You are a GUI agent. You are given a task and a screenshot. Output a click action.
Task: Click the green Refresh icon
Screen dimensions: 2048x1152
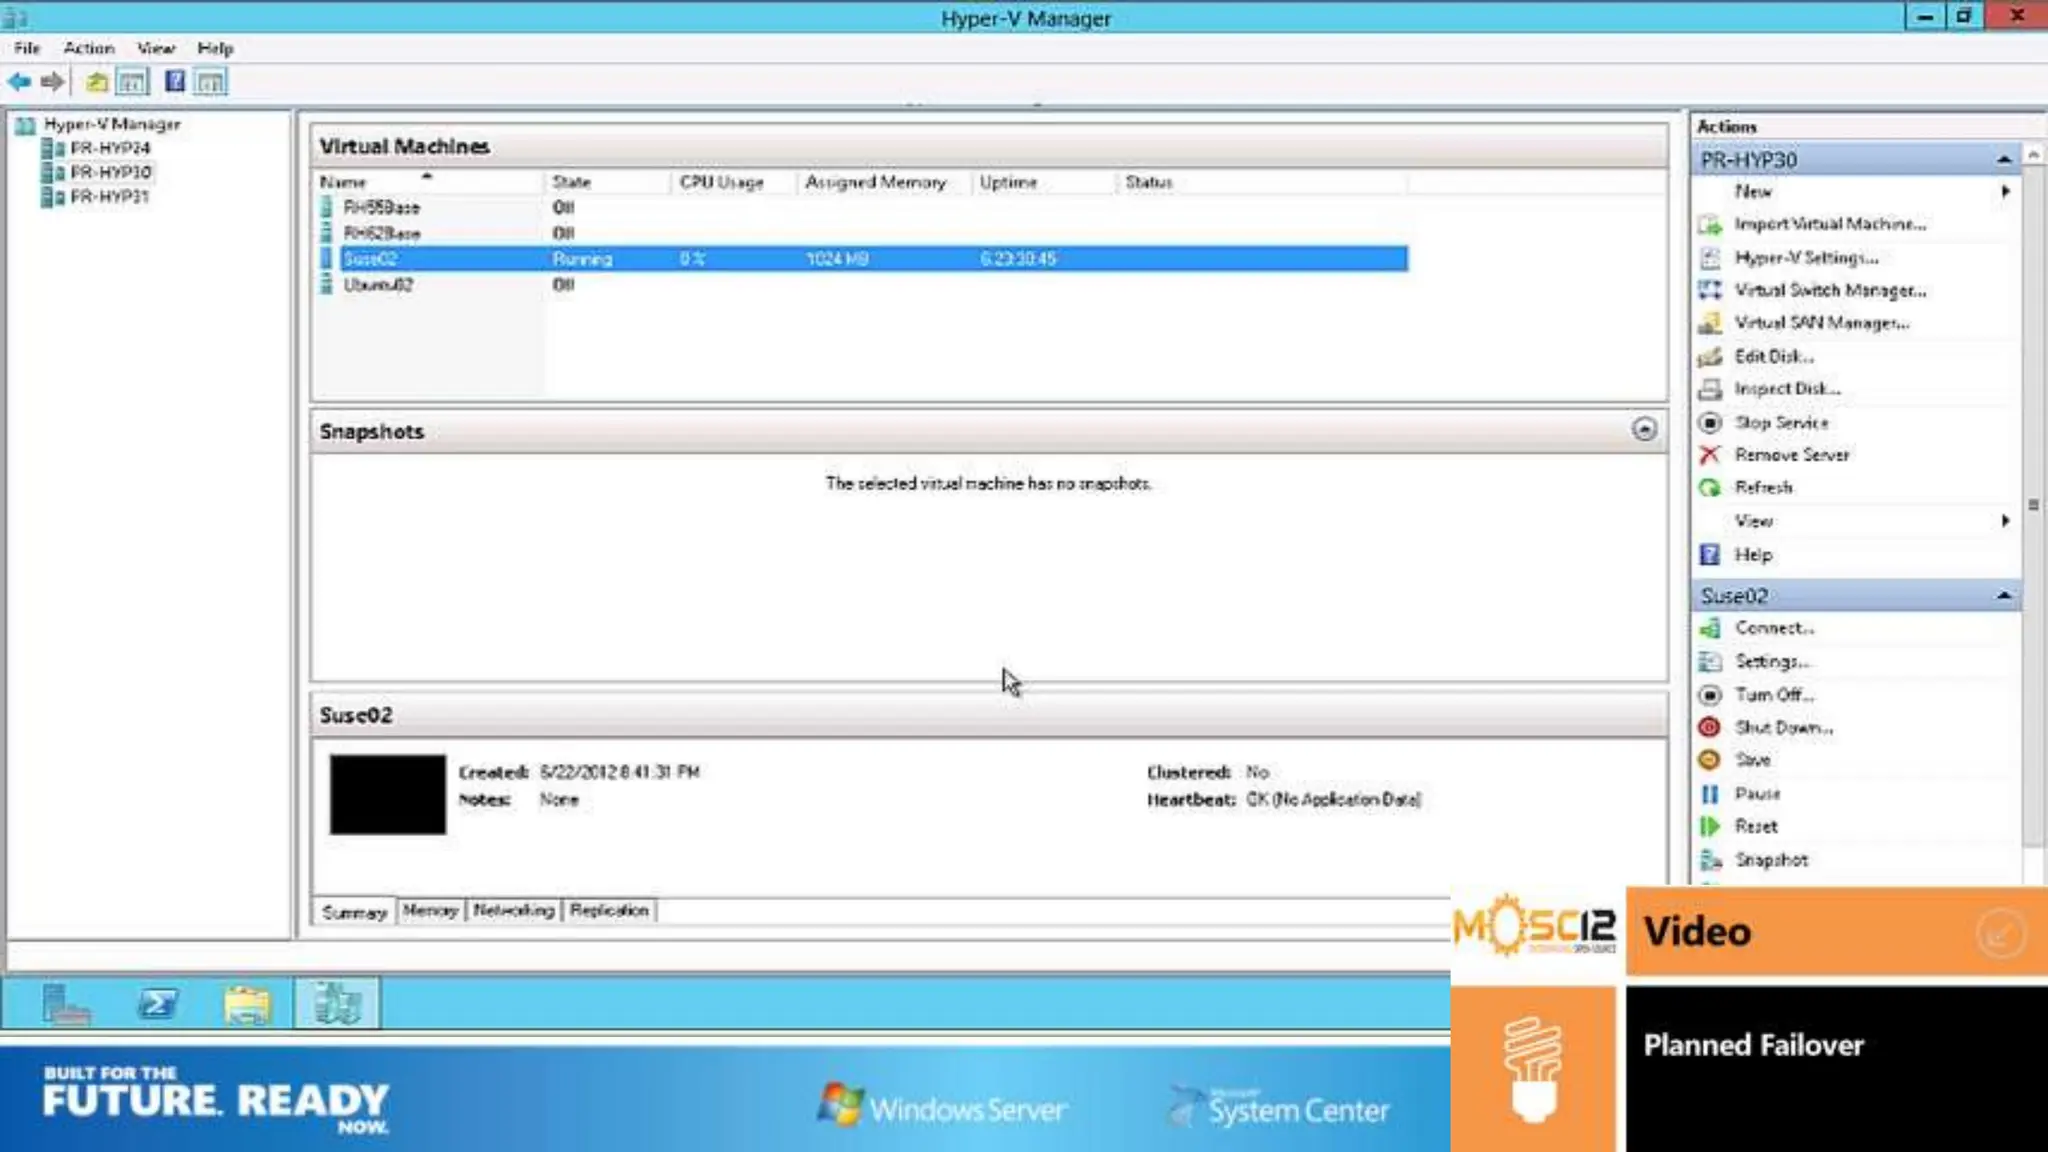pos(1710,488)
